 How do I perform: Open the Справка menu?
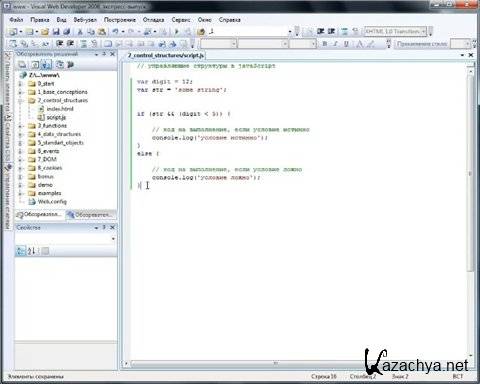[x=229, y=20]
